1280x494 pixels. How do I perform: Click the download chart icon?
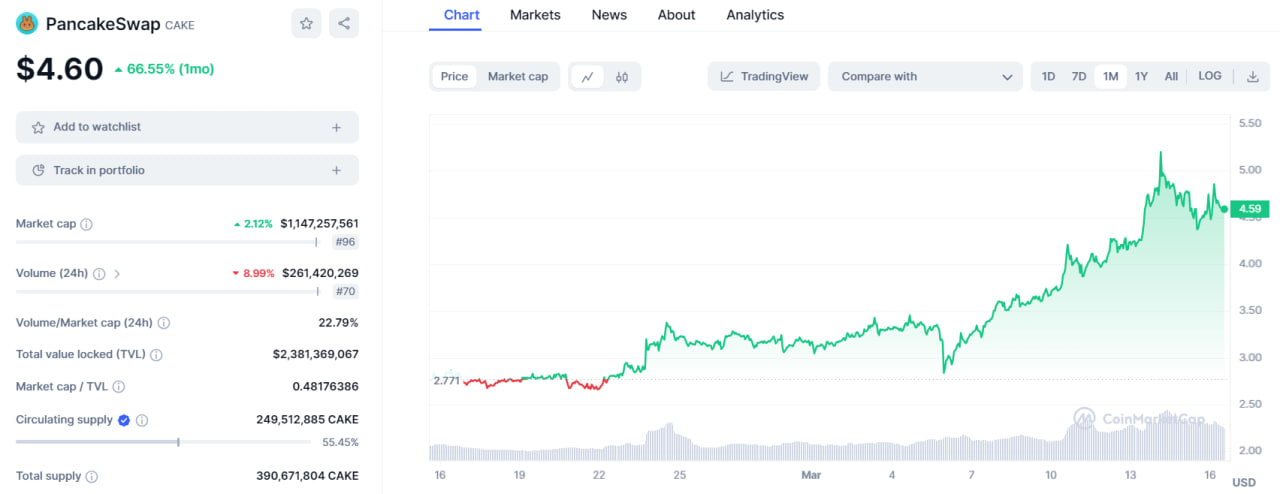(x=1253, y=76)
